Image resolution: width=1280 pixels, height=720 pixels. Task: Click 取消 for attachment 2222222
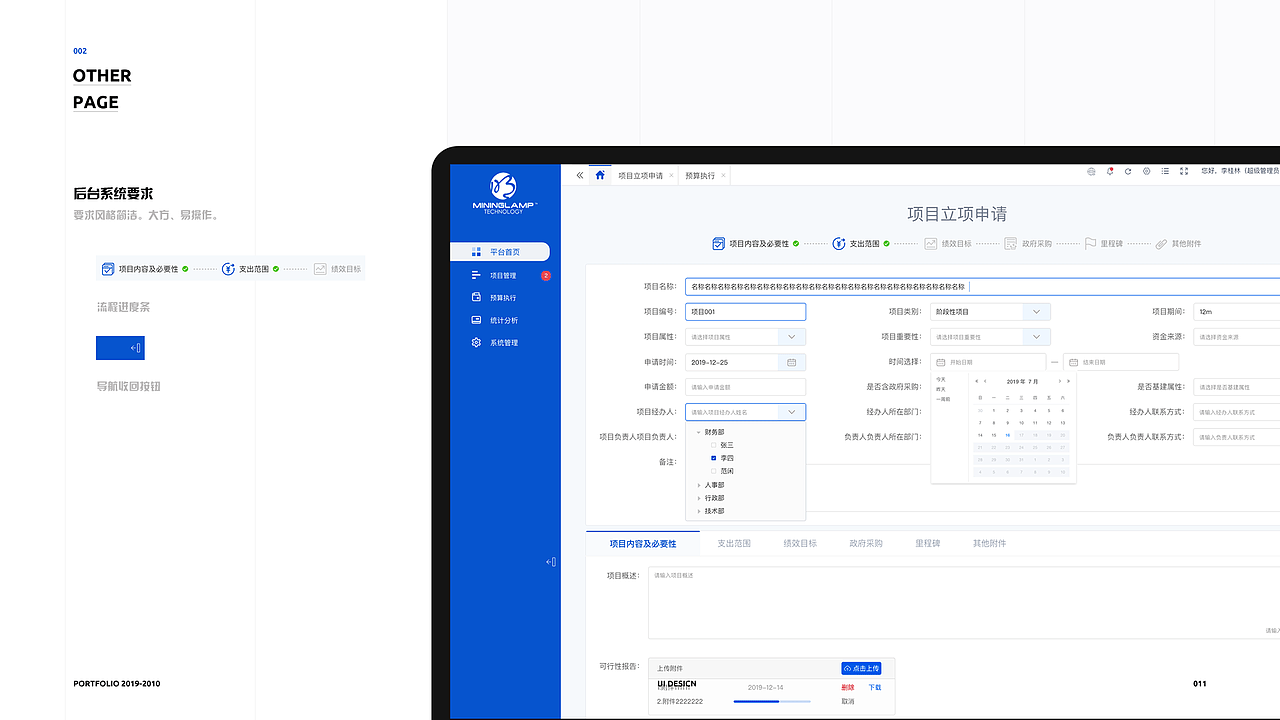pos(848,701)
